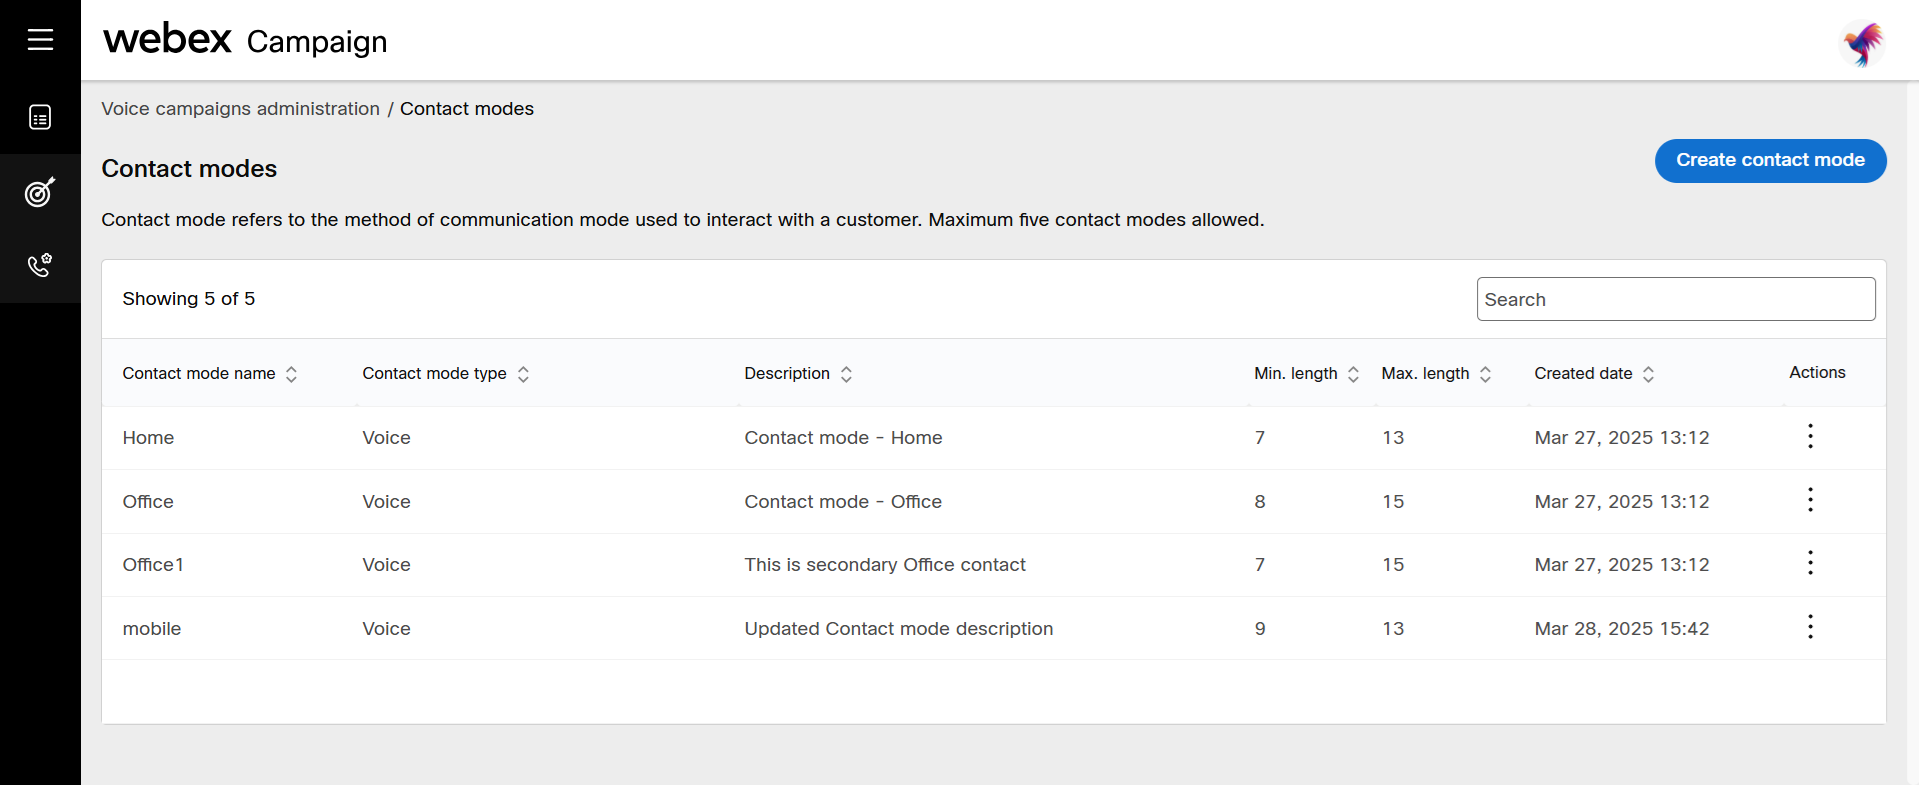This screenshot has height=785, width=1919.
Task: Click description 'Contact mode - Home'
Action: tap(843, 438)
